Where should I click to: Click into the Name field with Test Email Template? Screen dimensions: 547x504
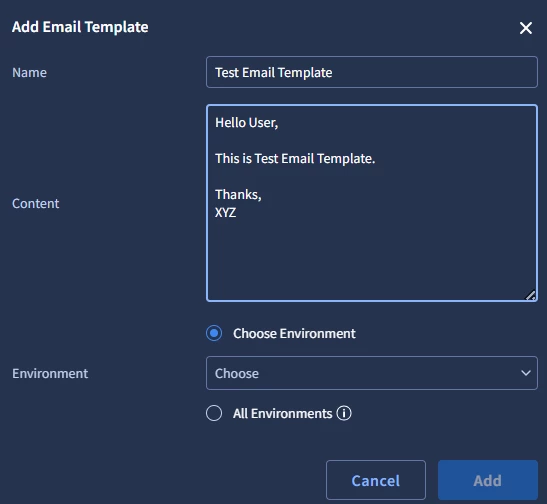372,72
